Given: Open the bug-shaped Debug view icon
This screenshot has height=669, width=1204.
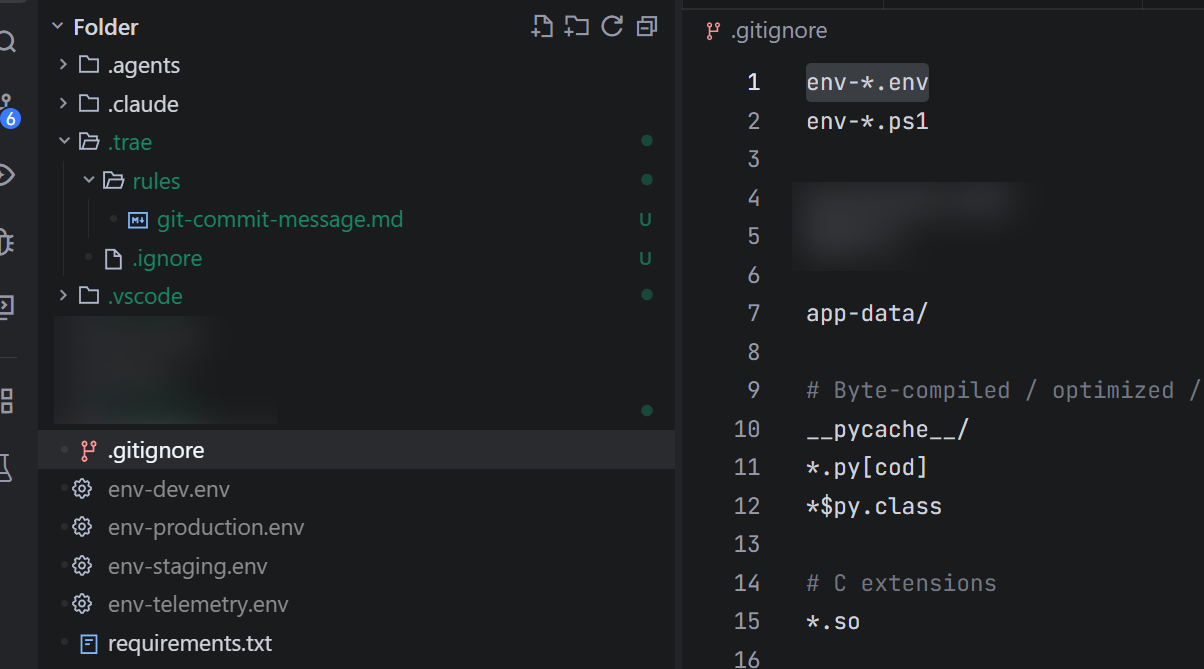Looking at the screenshot, I should click(6, 241).
